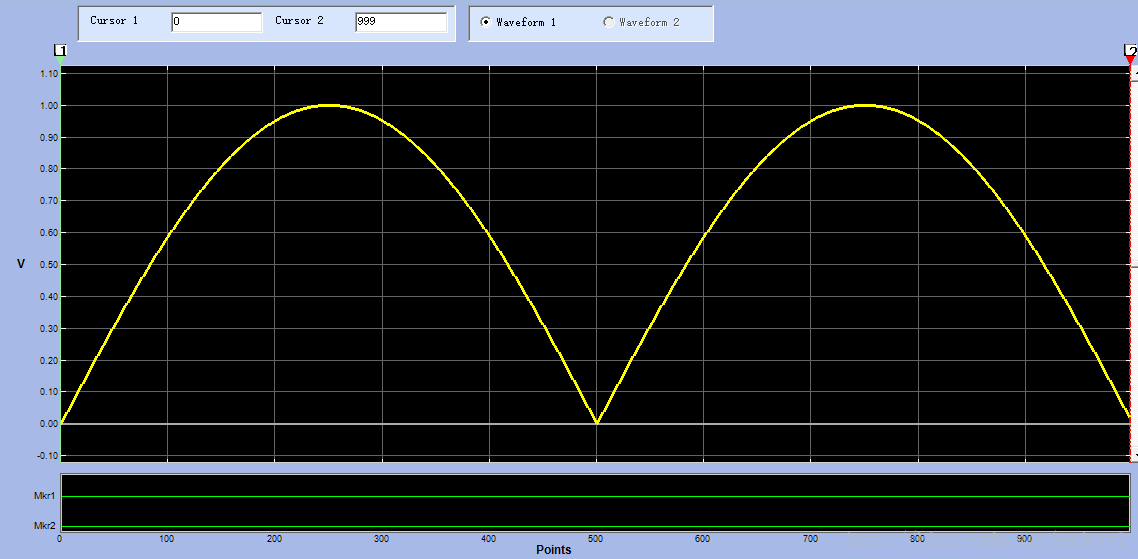The height and width of the screenshot is (559, 1138).
Task: Click the V axis label
Action: (x=21, y=264)
